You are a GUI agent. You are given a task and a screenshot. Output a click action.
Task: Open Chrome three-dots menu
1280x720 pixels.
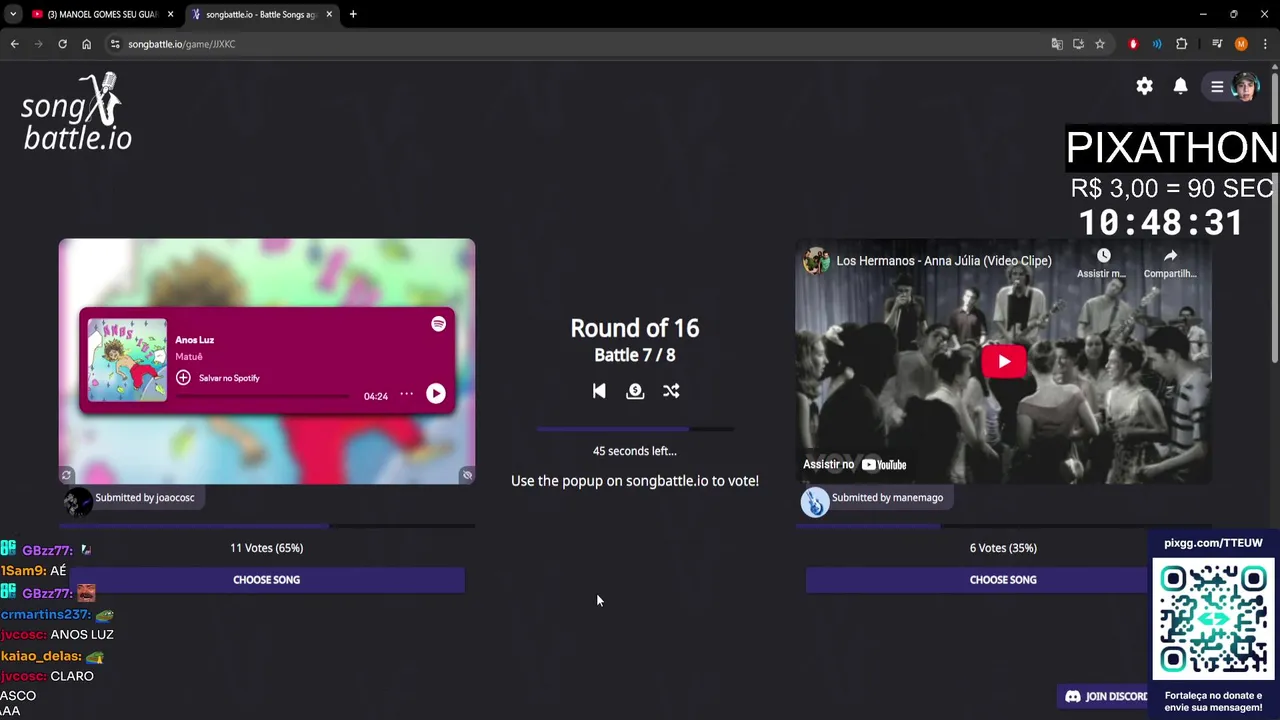(x=1265, y=44)
